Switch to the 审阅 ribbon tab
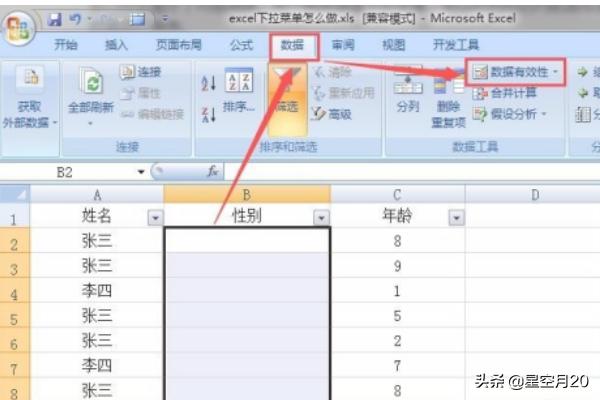600x400 pixels. [343, 45]
